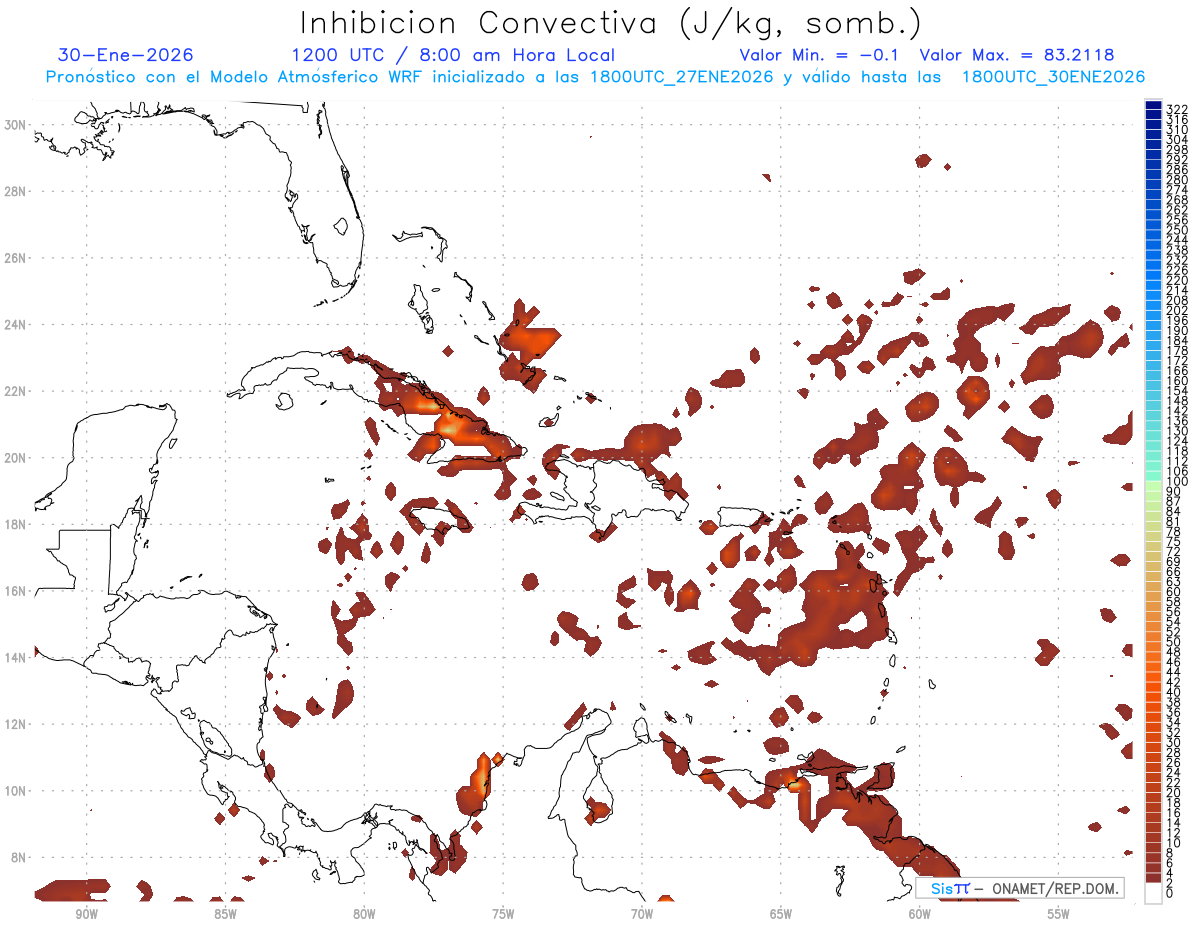The image size is (1200, 927).
Task: Click the '26N' latitude label
Action: pos(16,258)
